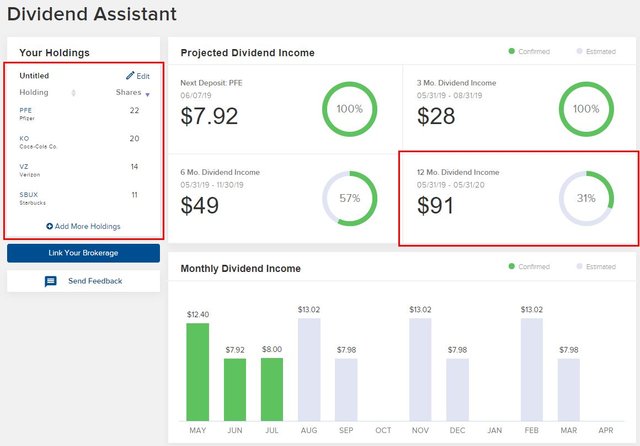Screen dimensions: 640x446
Task: Click the Estimated legend dot in Projected panel
Action: click(579, 51)
